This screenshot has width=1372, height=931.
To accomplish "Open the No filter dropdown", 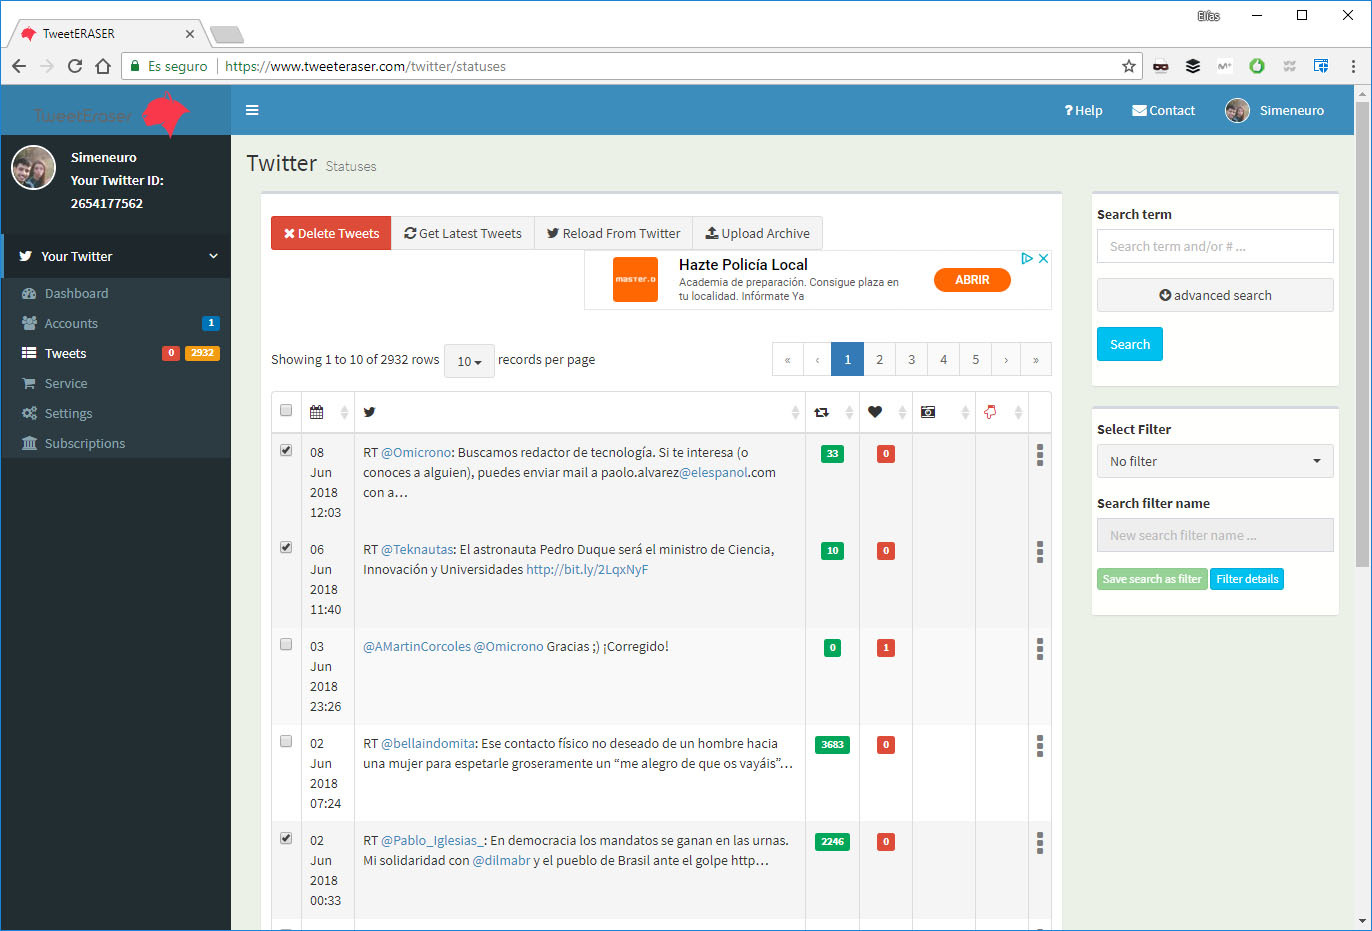I will 1214,460.
